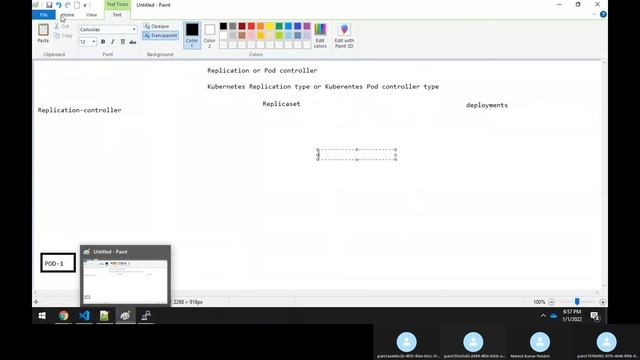Open the Notepad++ taskbar icon
The image size is (640, 360).
tap(104, 316)
